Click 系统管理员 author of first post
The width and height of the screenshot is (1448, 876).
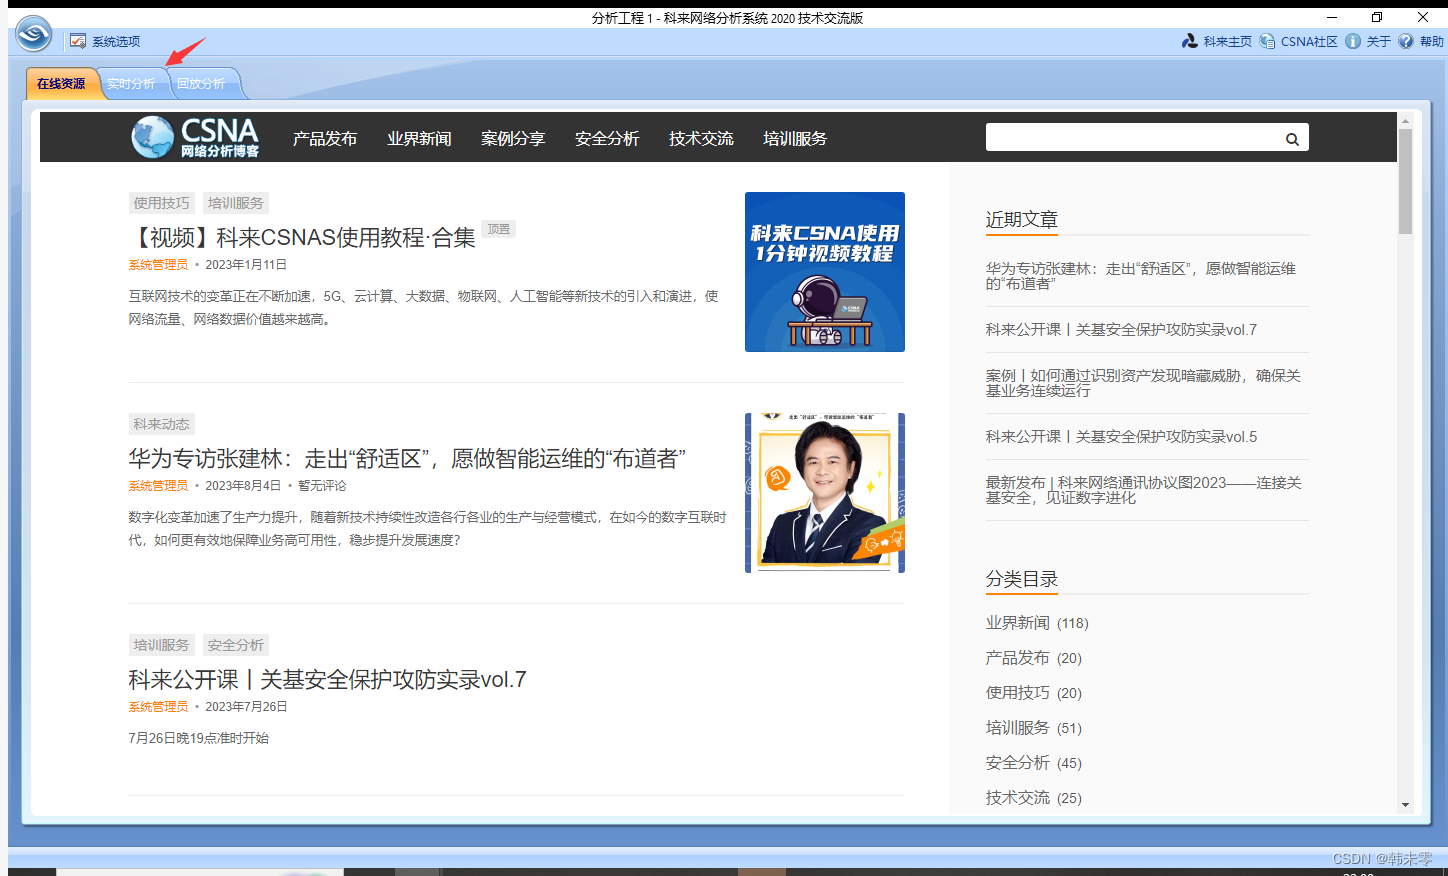[x=158, y=265]
